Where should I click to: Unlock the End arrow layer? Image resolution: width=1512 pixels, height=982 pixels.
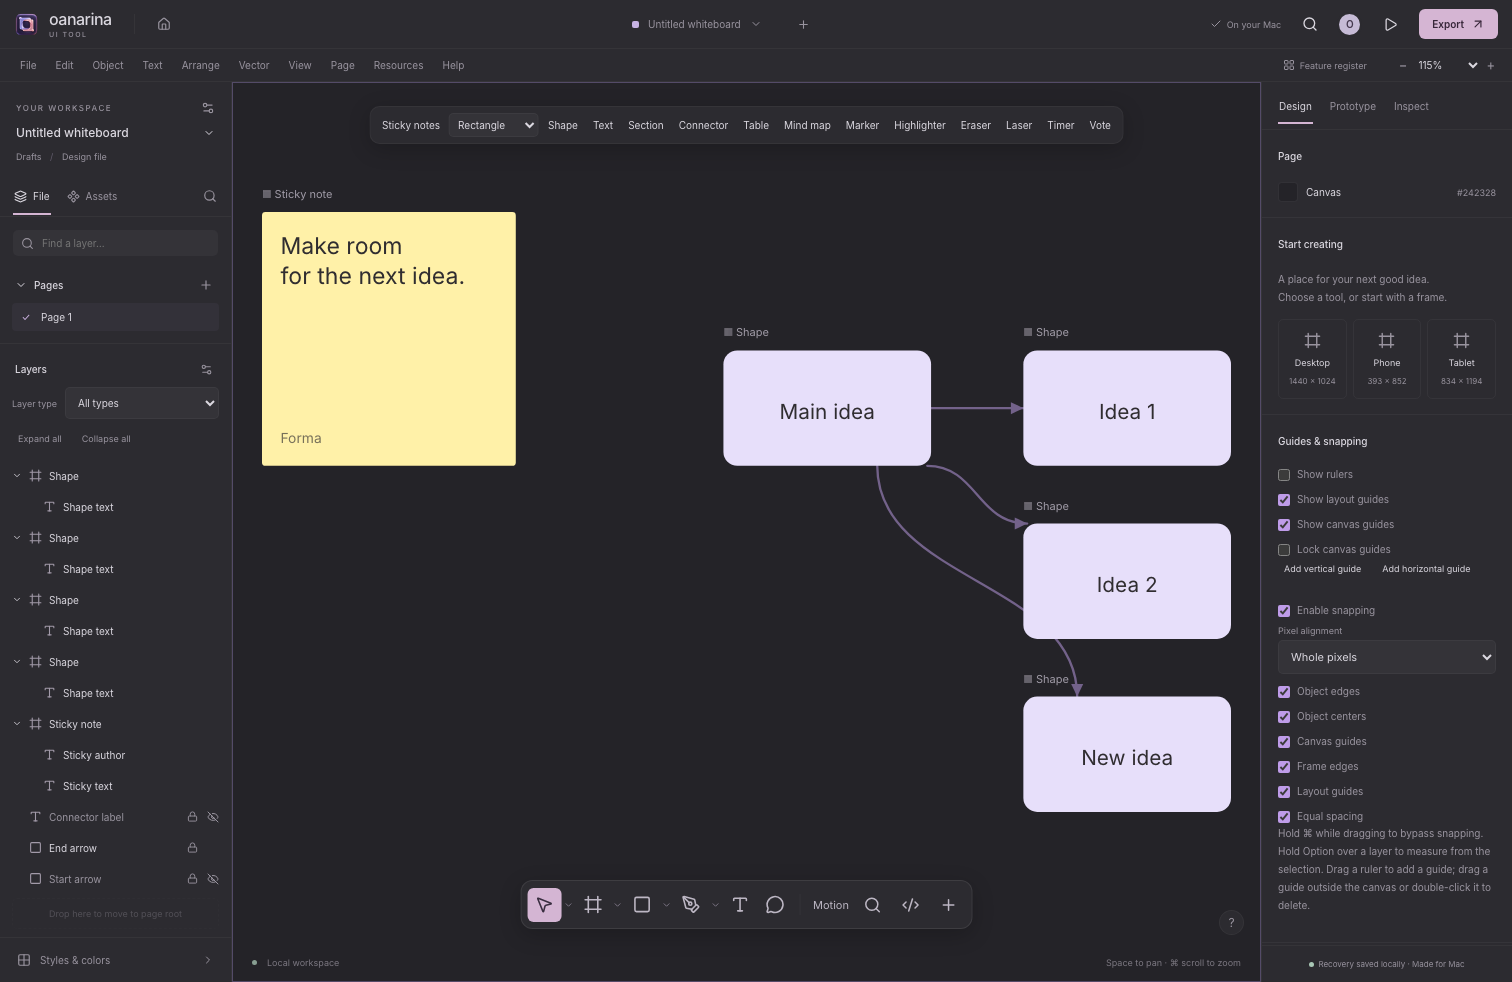192,848
